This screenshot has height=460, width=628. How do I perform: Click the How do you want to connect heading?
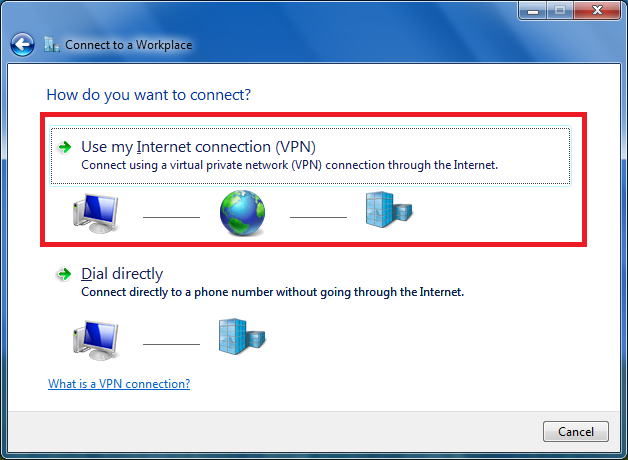(x=149, y=95)
